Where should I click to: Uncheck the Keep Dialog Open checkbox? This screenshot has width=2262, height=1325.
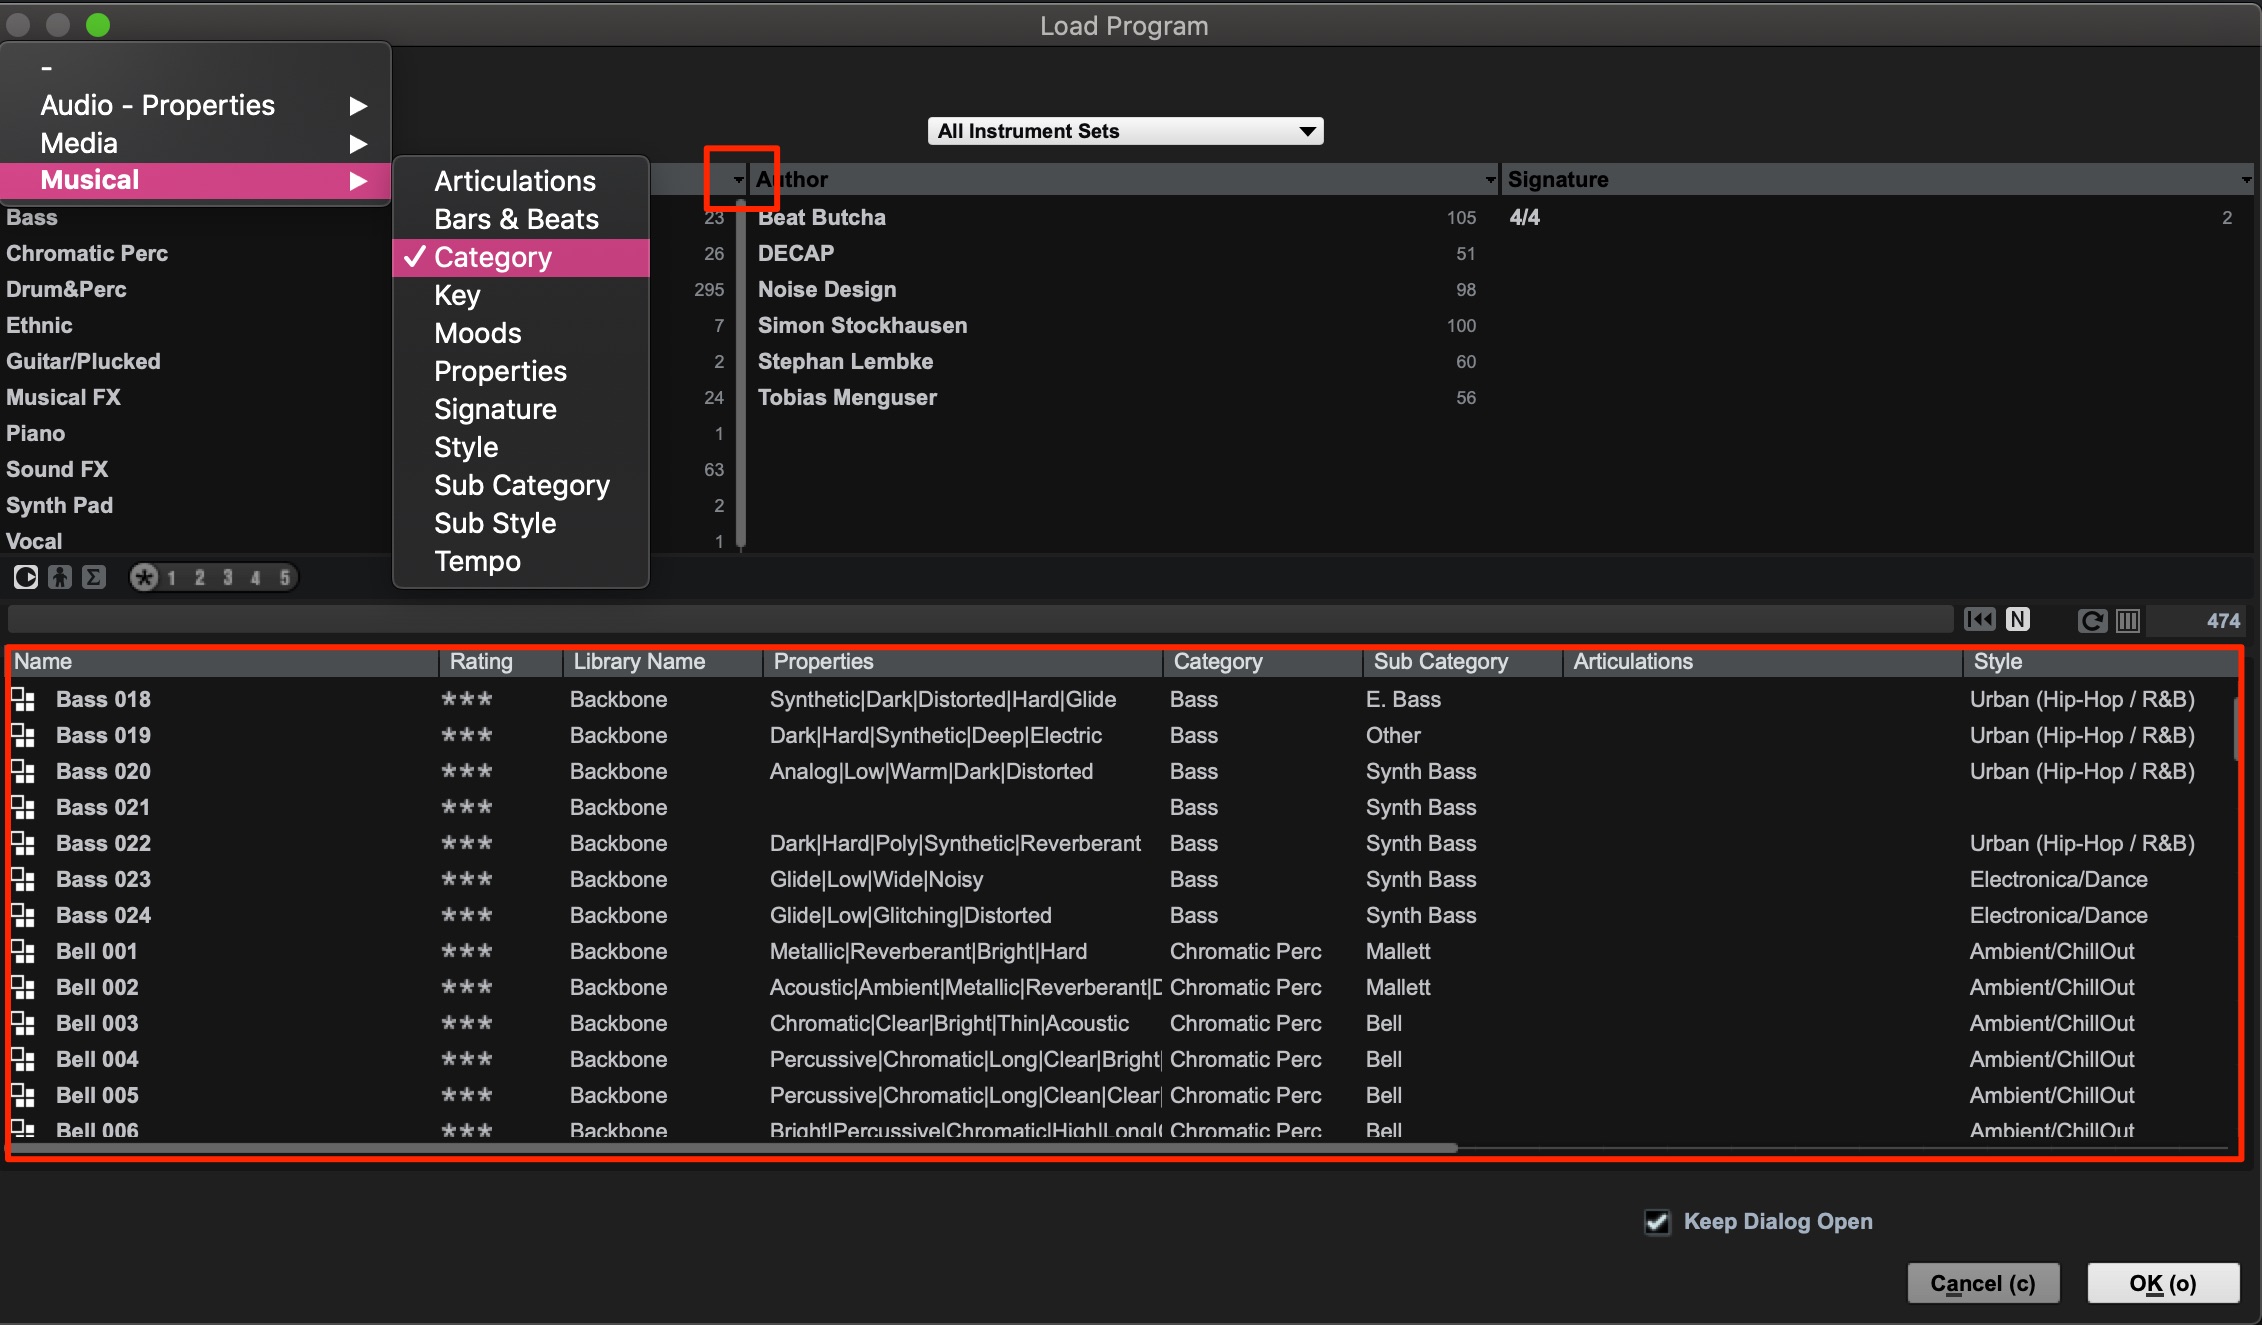1657,1222
